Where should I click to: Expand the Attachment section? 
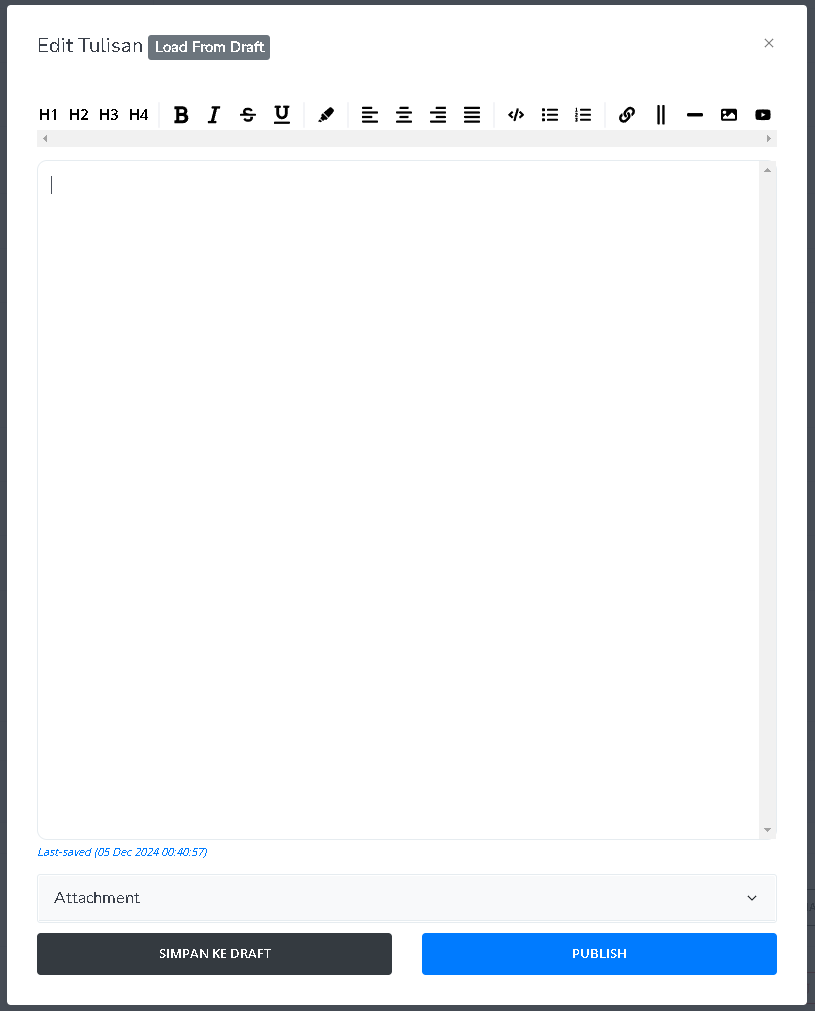coord(407,898)
